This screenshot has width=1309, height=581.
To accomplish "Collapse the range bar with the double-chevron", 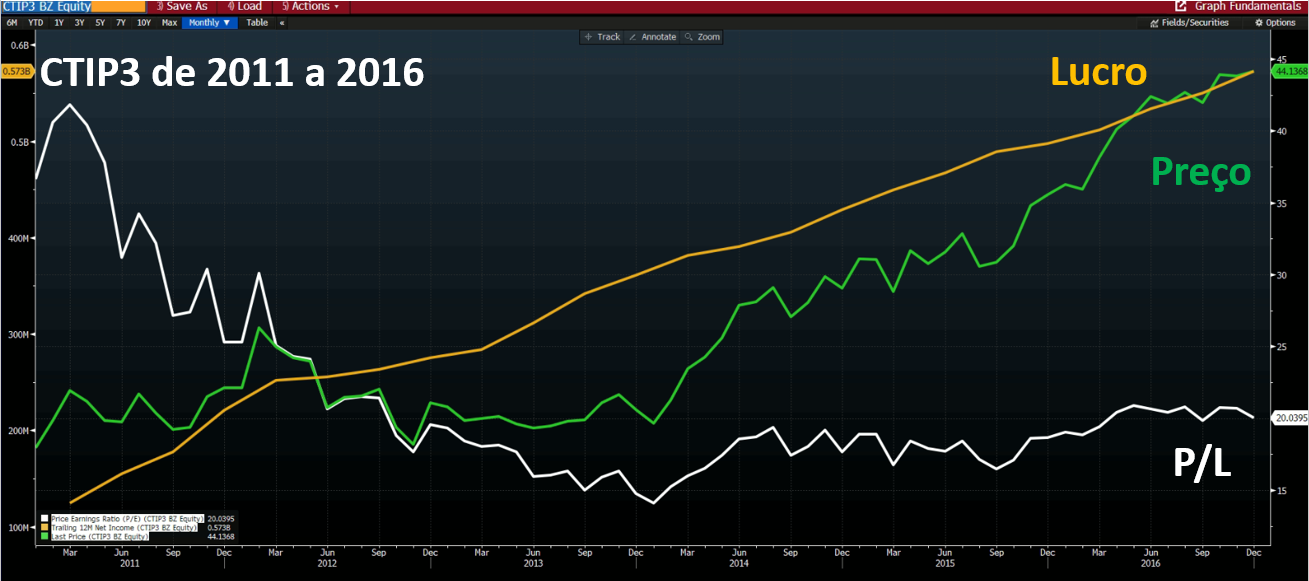I will [x=282, y=22].
